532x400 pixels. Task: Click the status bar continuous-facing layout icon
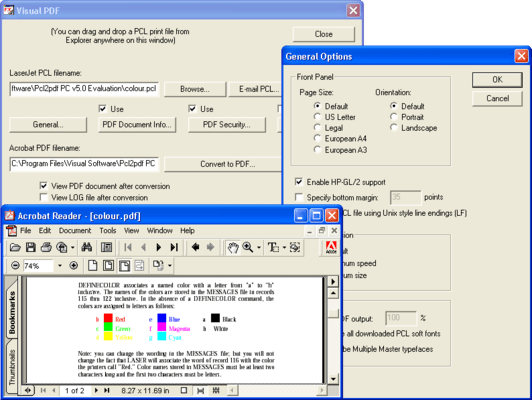(216, 391)
